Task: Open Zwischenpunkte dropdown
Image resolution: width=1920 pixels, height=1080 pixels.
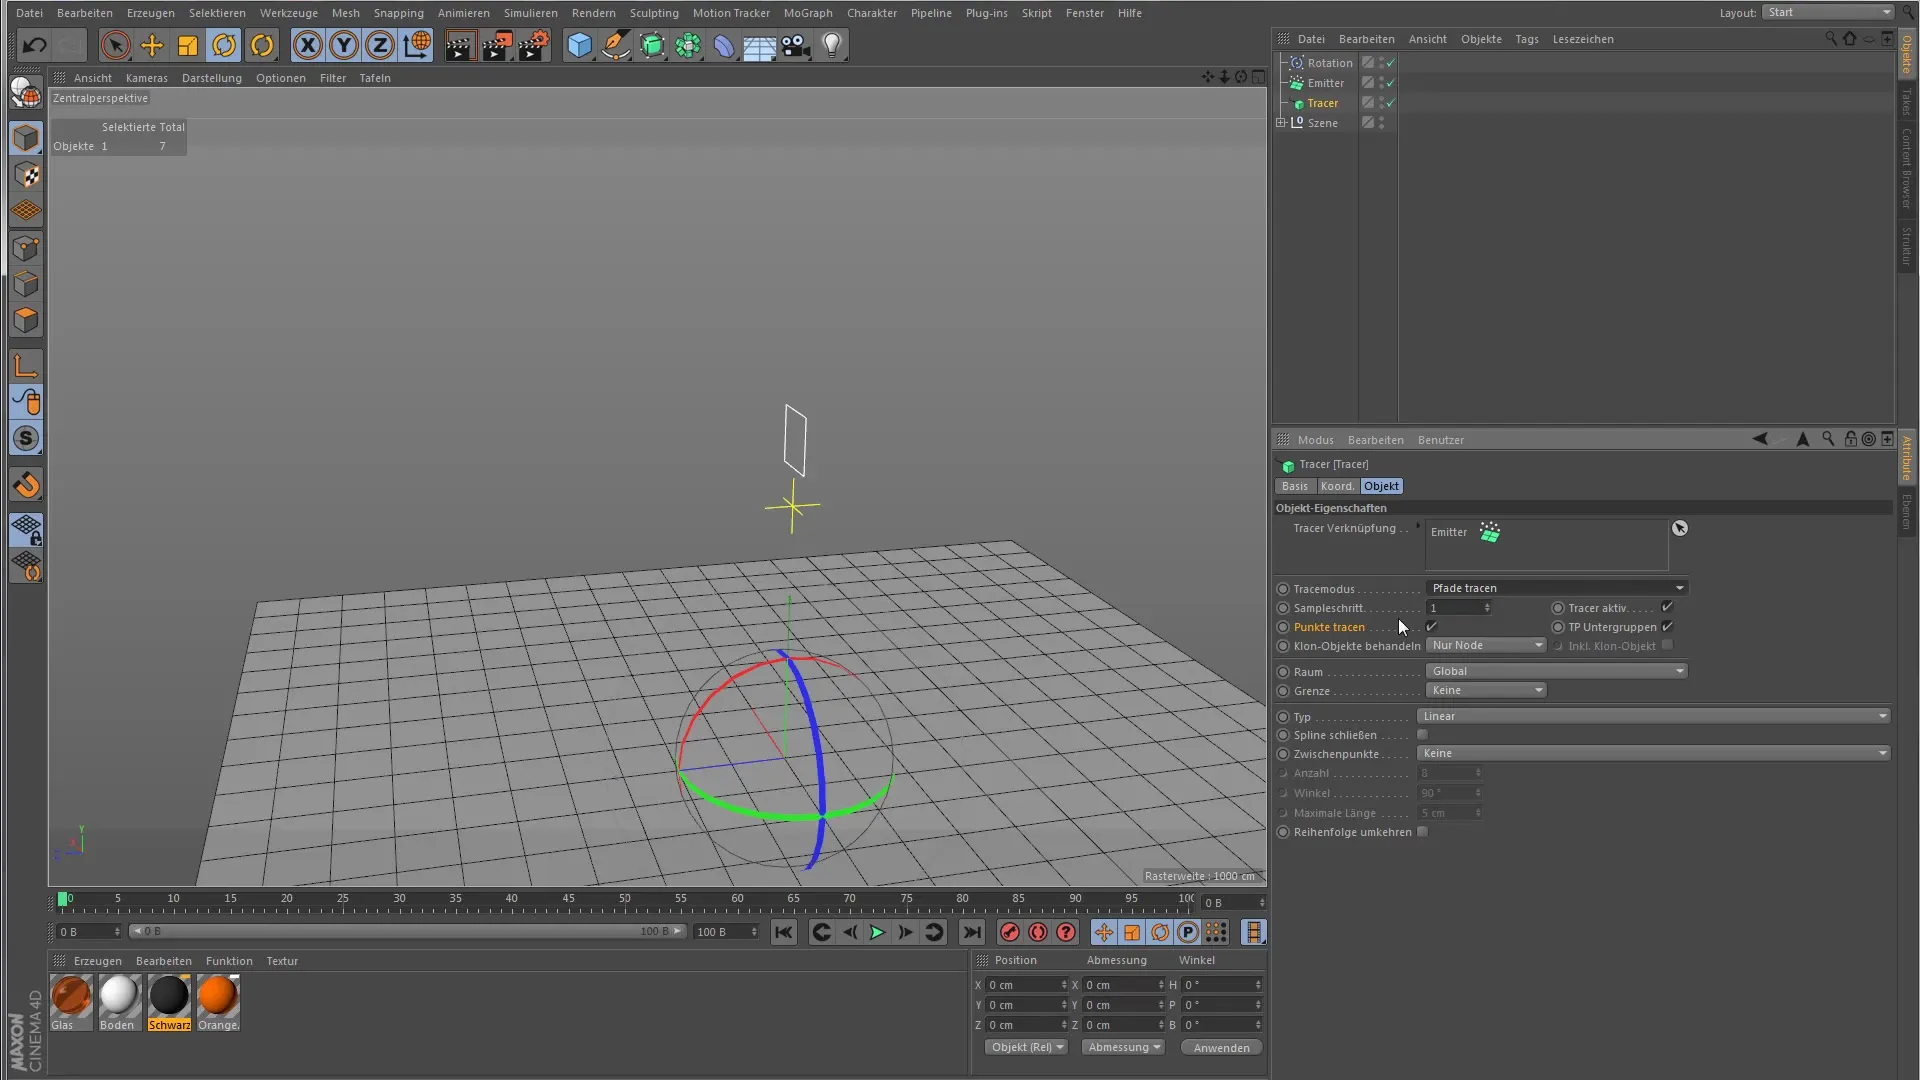Action: click(1654, 753)
